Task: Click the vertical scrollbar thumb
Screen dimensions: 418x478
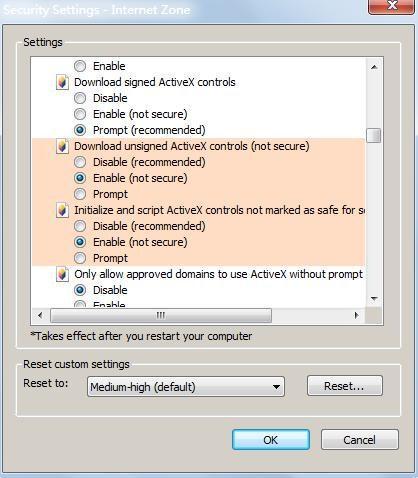Action: point(374,135)
